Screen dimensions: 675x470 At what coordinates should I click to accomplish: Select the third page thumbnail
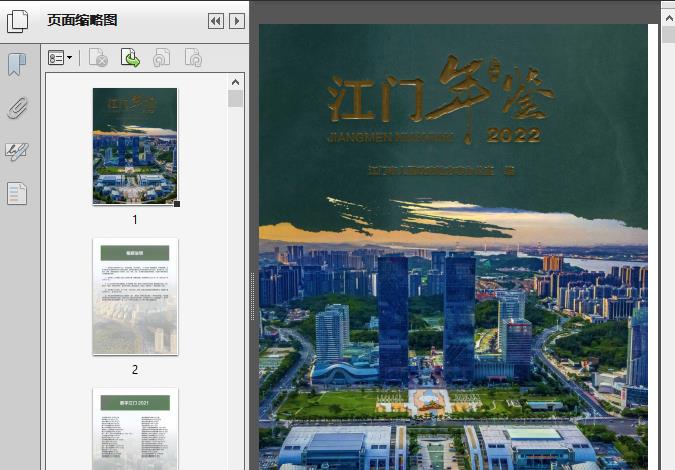point(135,429)
